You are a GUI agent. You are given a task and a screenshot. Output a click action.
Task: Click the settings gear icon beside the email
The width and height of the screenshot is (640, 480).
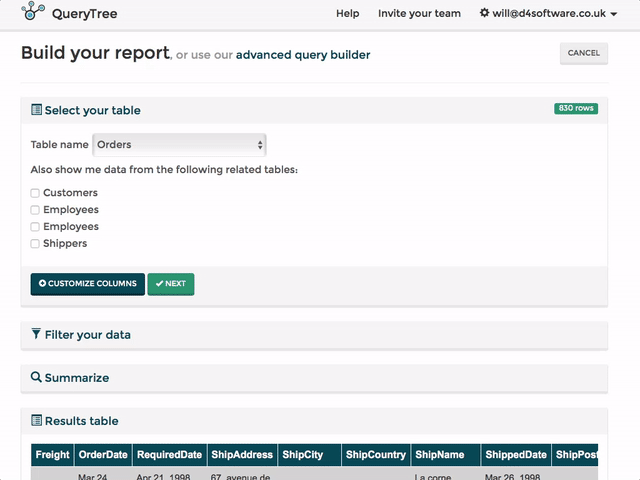484,13
